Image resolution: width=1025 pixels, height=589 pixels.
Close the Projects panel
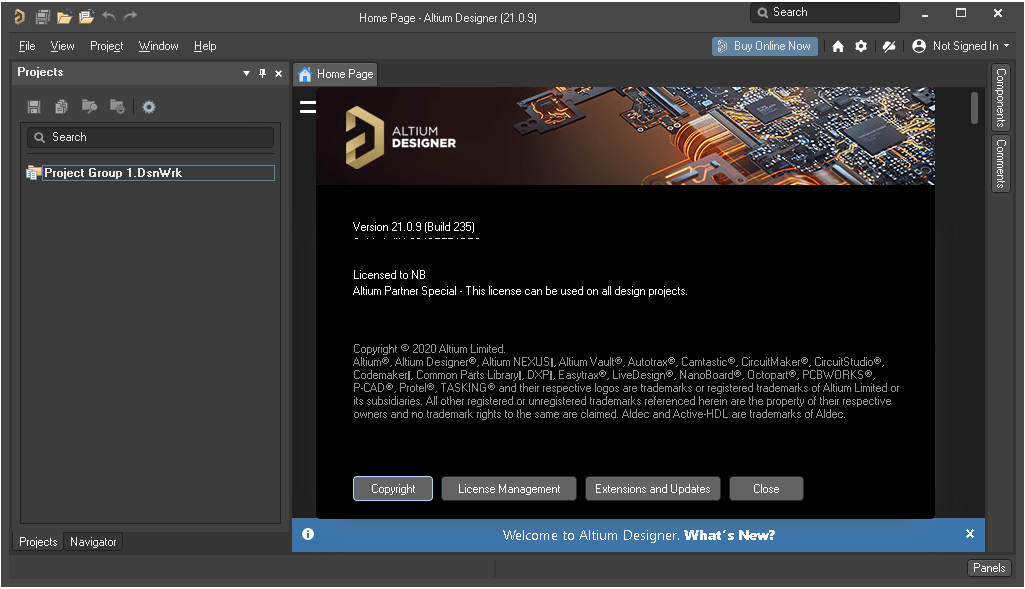pos(278,73)
